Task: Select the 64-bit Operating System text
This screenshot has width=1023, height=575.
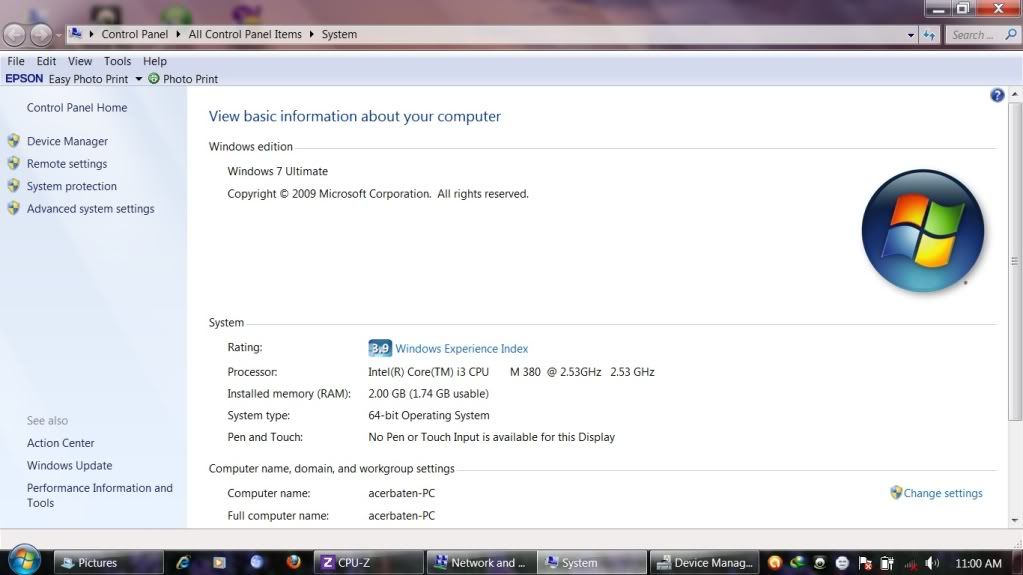Action: (x=429, y=416)
